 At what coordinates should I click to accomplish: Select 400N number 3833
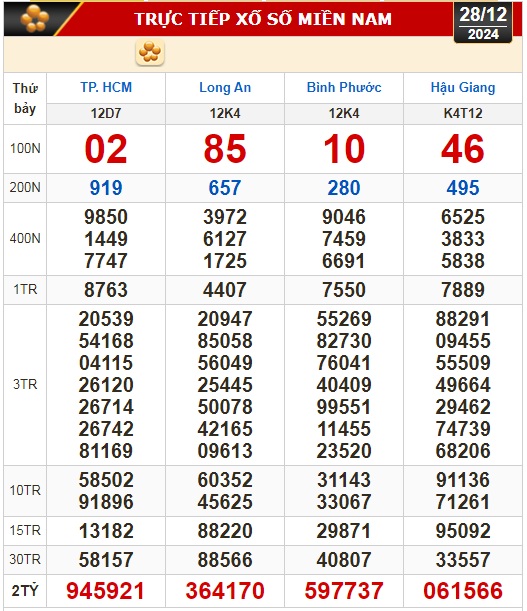tap(463, 239)
